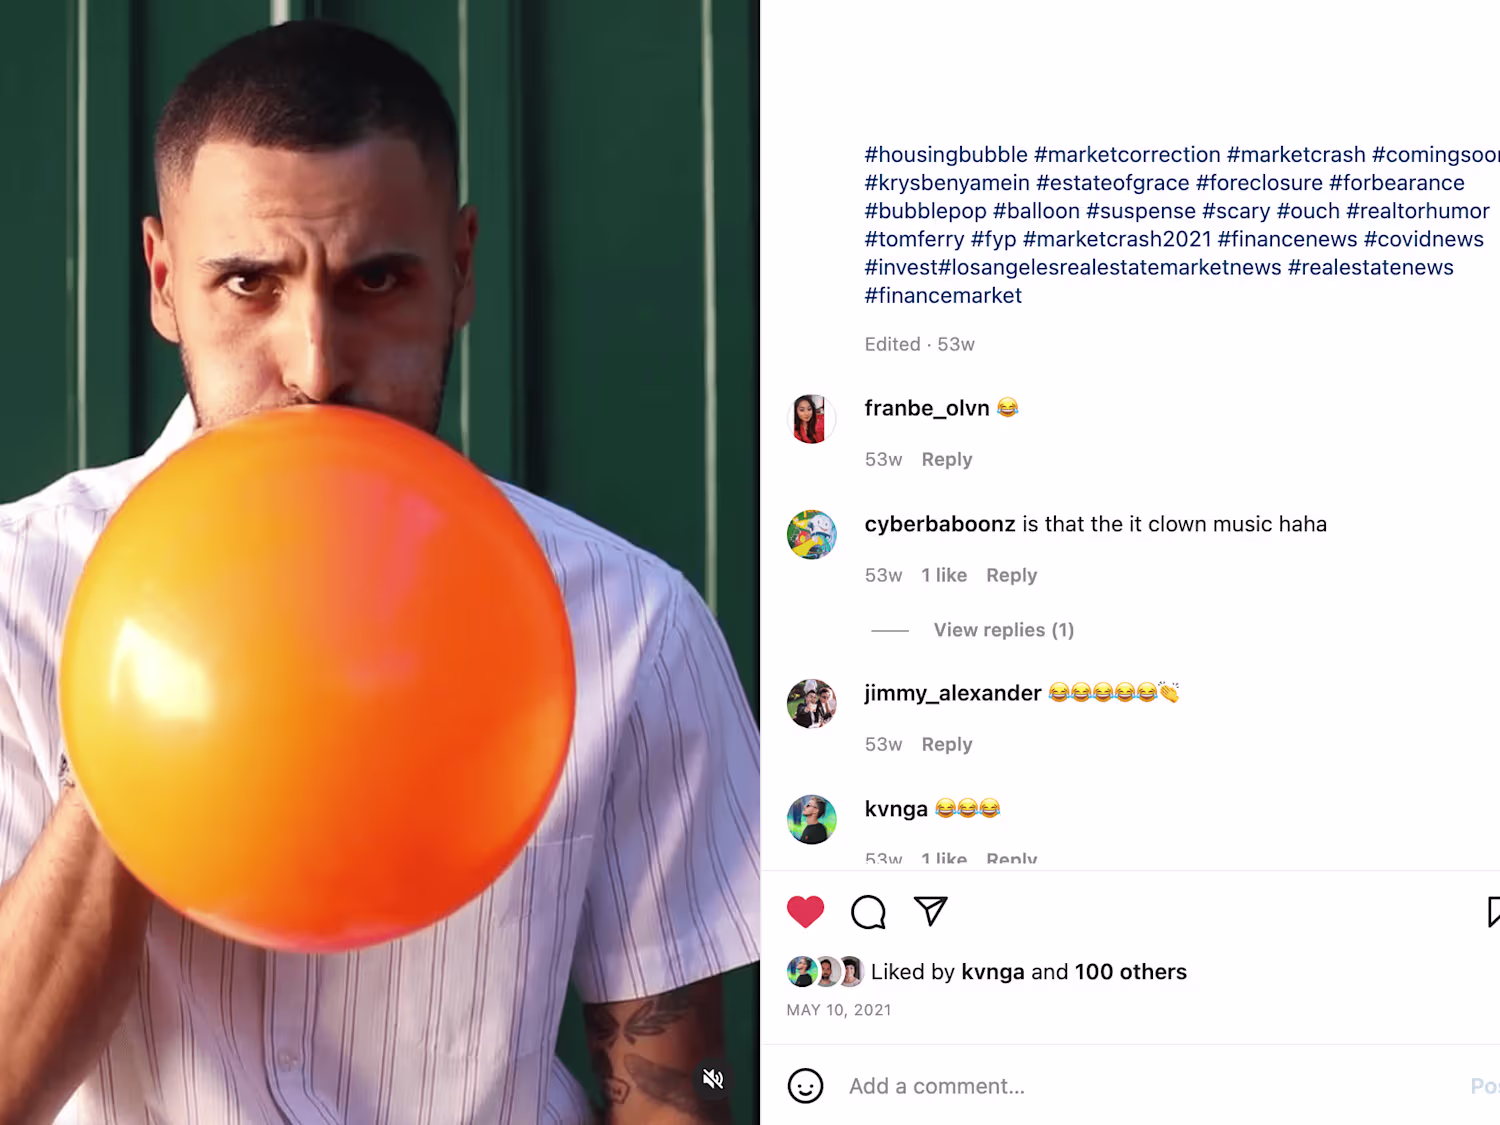Viewport: 1500px width, 1125px height.
Task: Reply to cyberbaboonz's comment
Action: coord(1011,575)
